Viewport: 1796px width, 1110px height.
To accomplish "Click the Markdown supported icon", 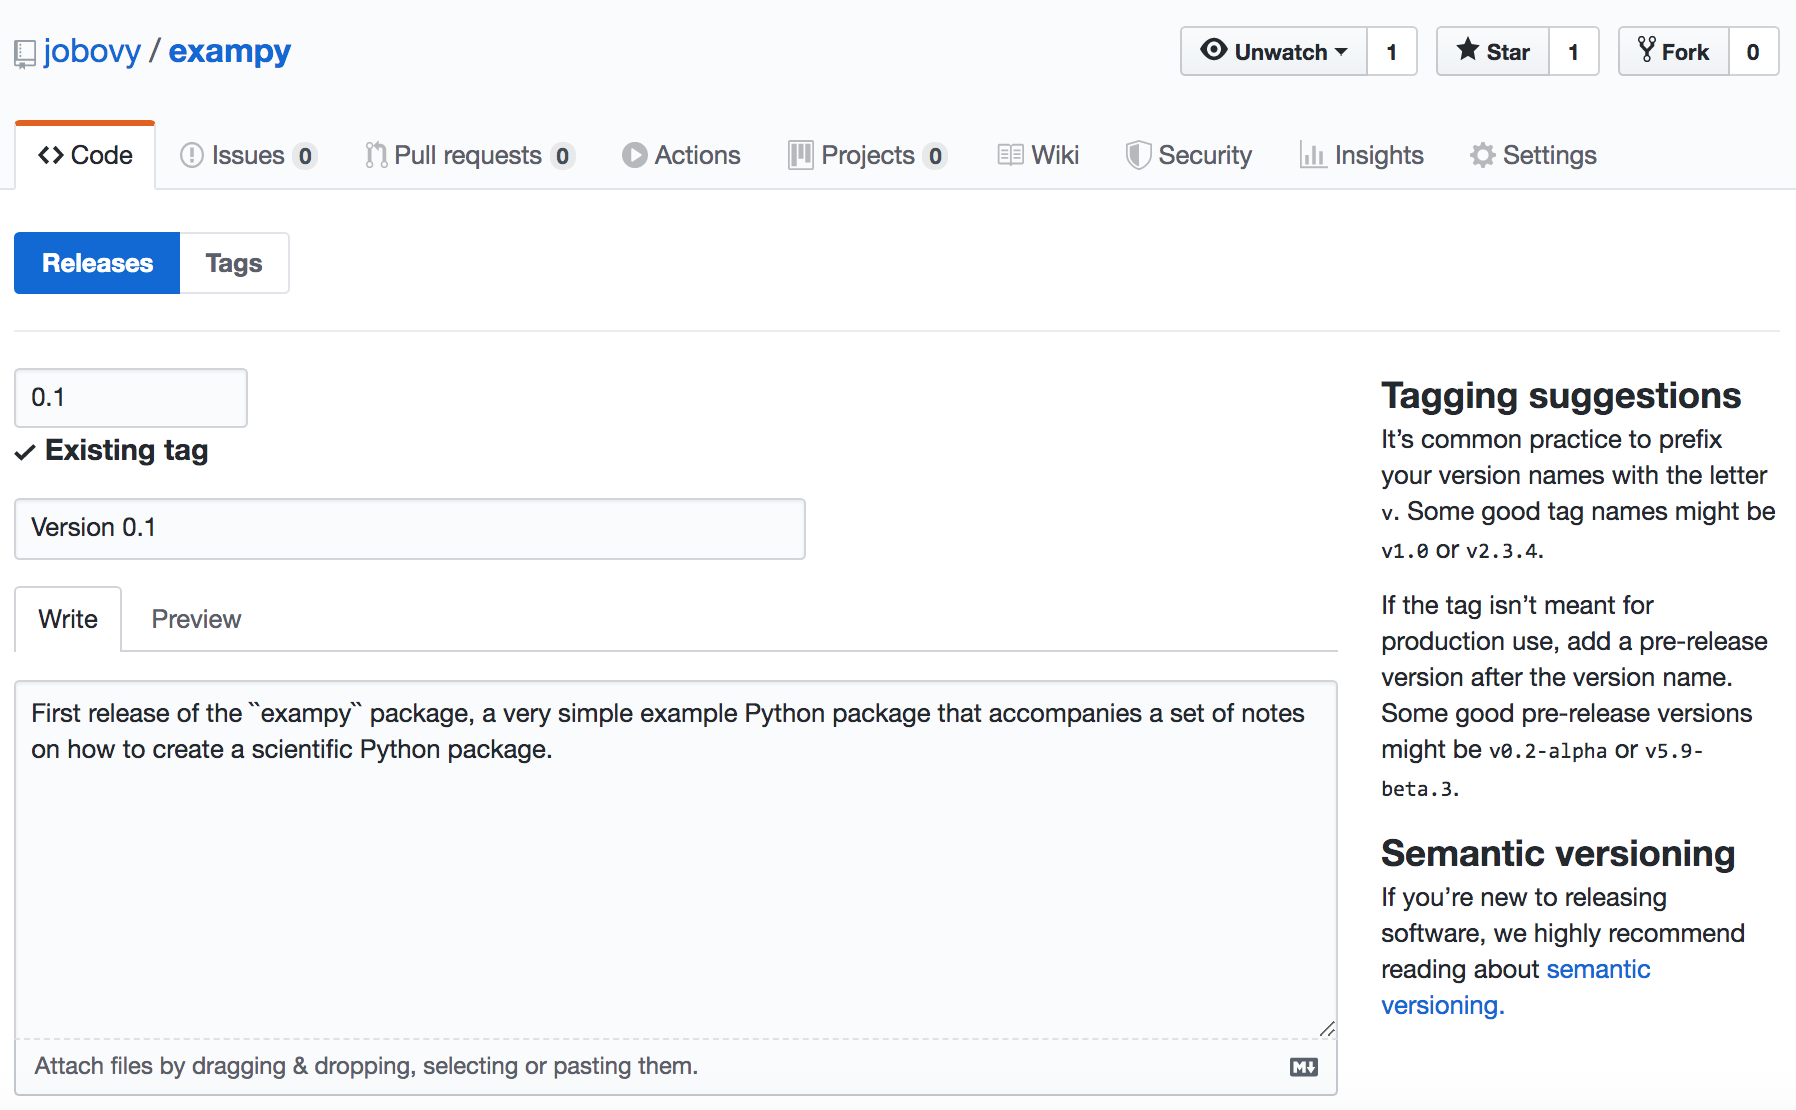I will (x=1304, y=1067).
